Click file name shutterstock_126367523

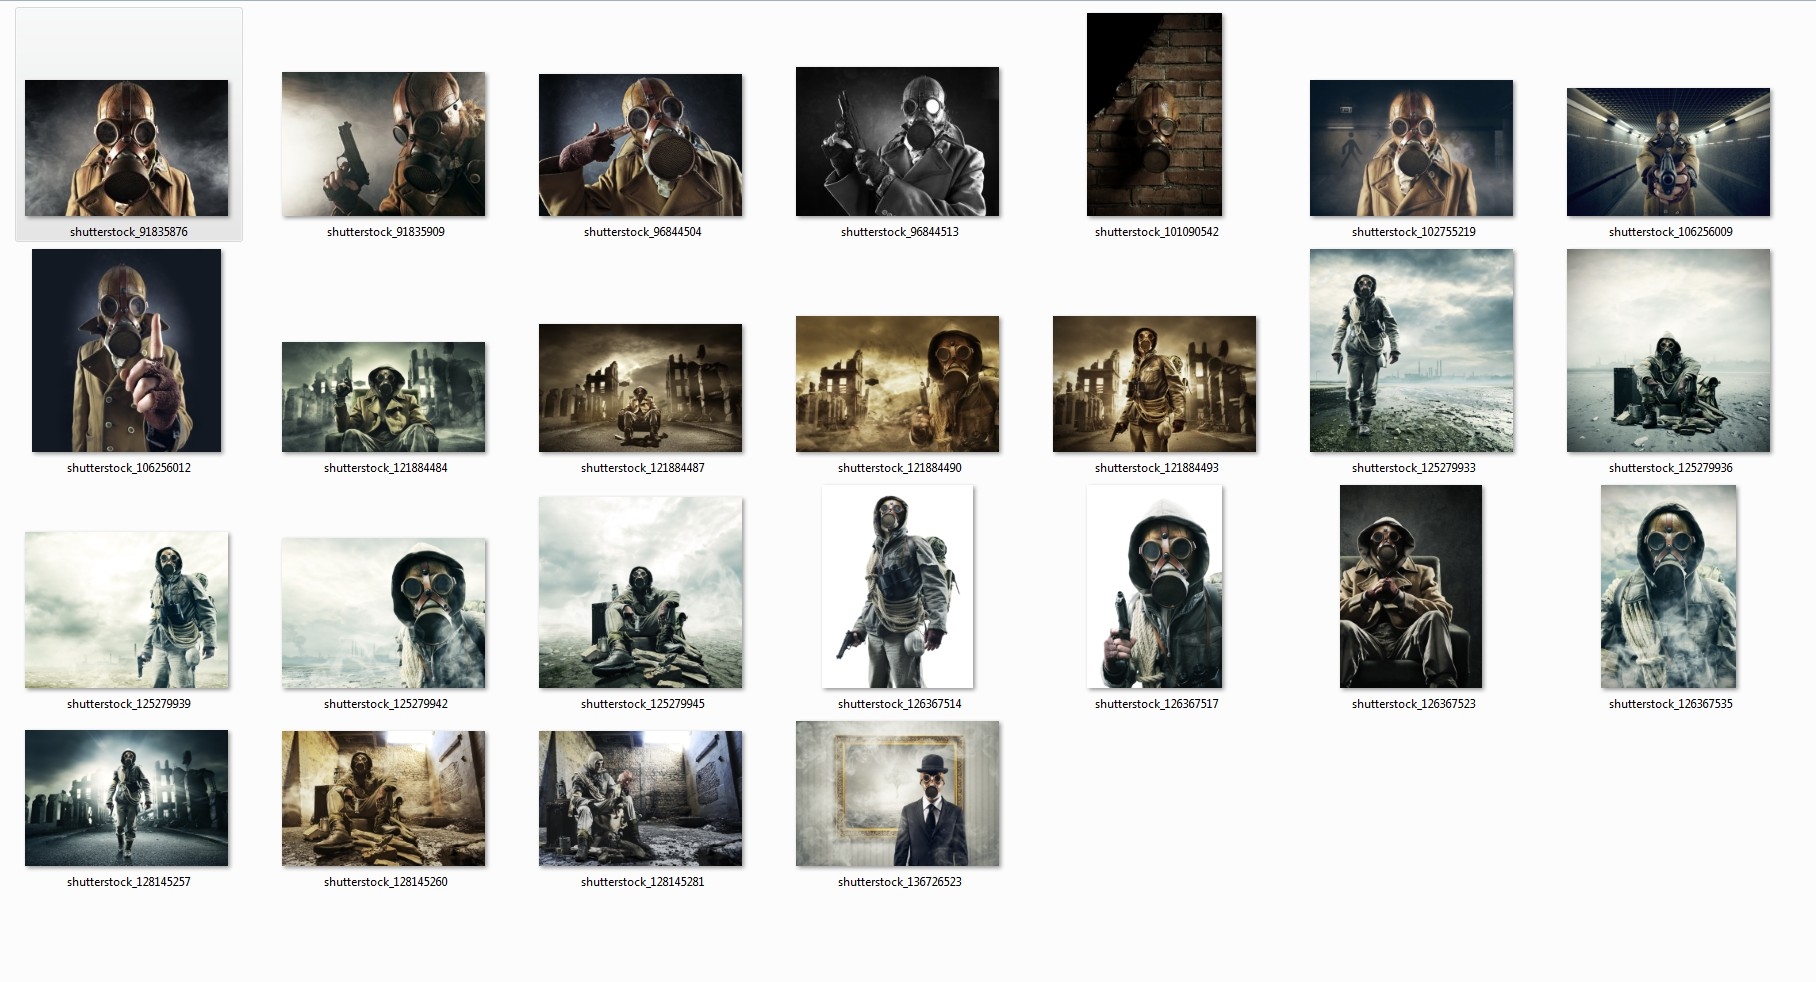[1414, 704]
